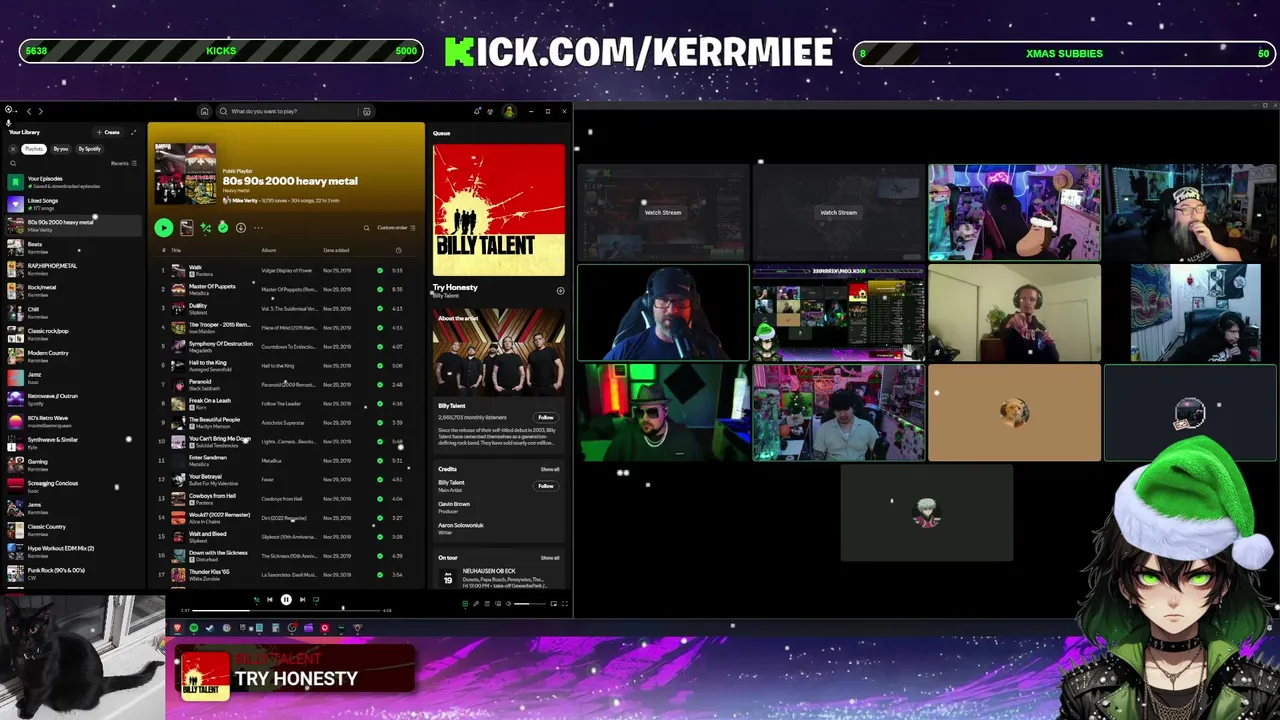
Task: Select the Master Of Puppets track row
Action: [285, 289]
